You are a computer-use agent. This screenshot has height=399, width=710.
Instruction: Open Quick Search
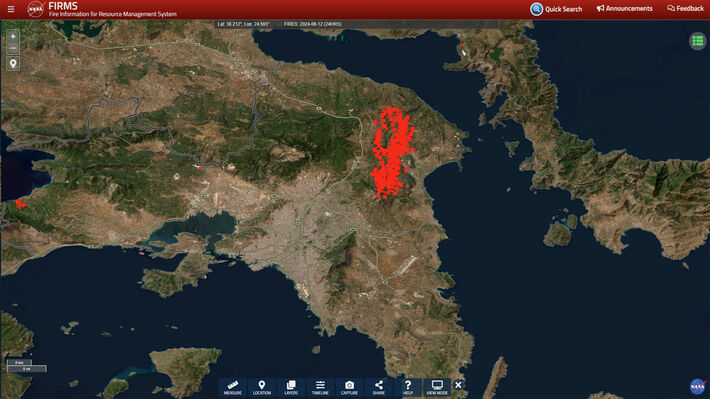[556, 9]
